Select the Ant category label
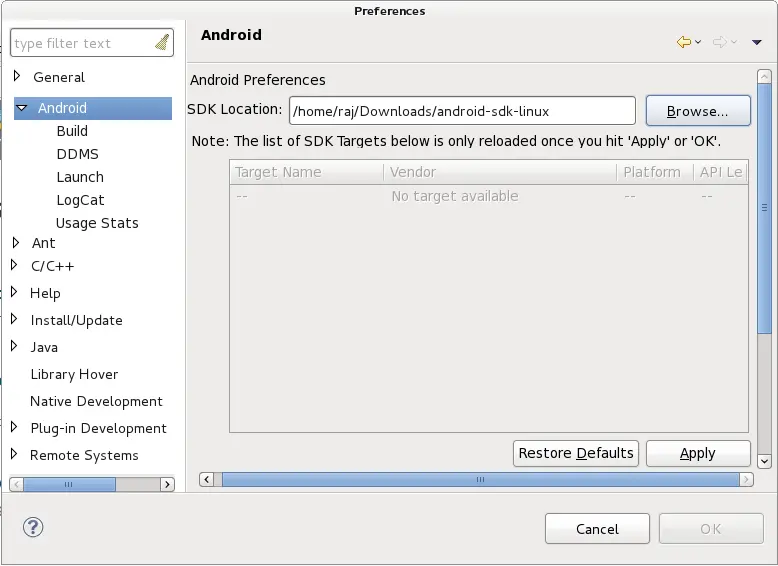This screenshot has width=778, height=566. pyautogui.click(x=44, y=243)
